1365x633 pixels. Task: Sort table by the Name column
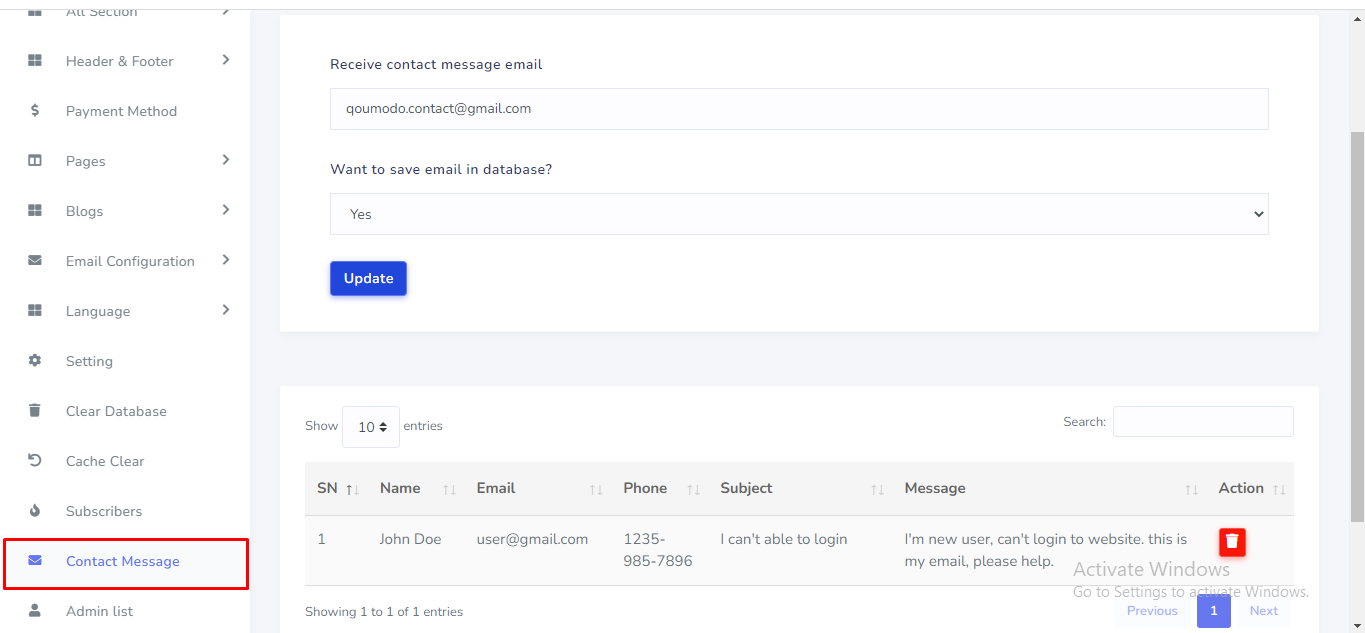(x=414, y=489)
